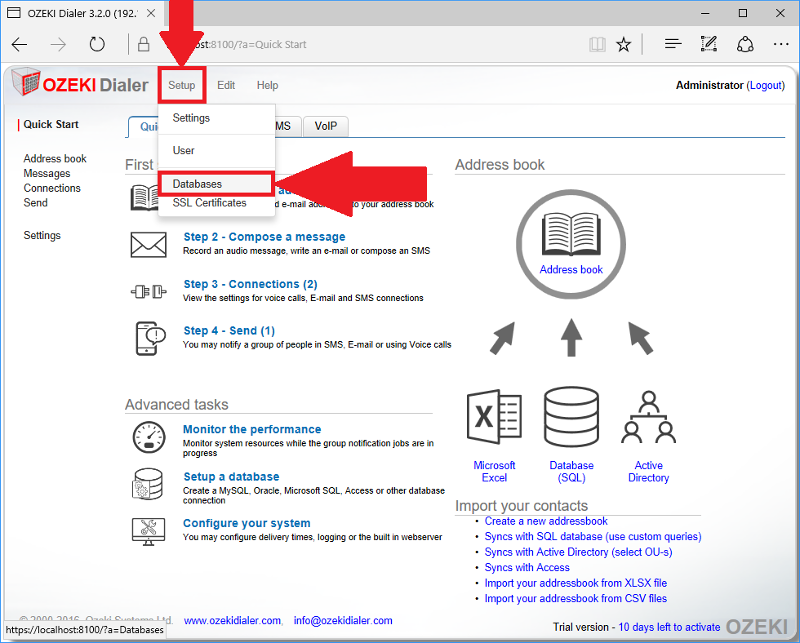
Task: Click the Microsoft Excel icon
Action: (494, 417)
